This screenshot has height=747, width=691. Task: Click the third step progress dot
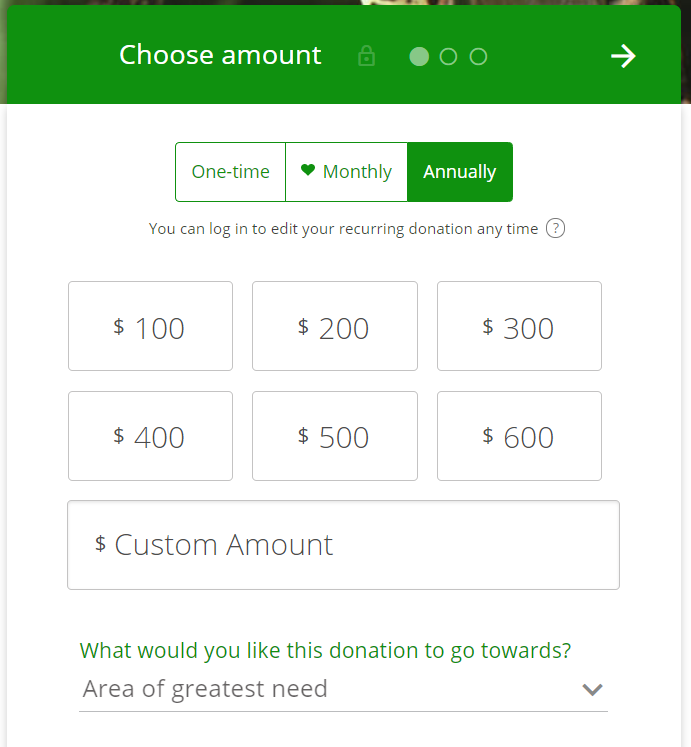click(x=478, y=56)
